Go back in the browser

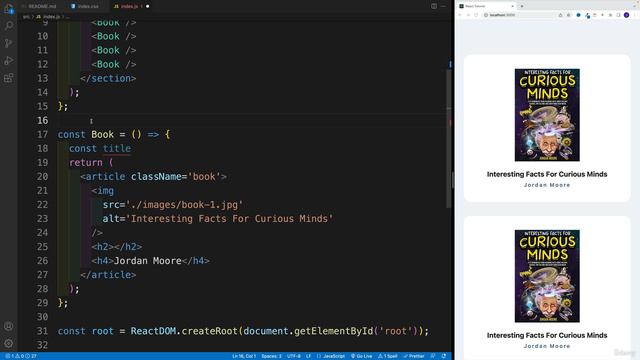(460, 15)
